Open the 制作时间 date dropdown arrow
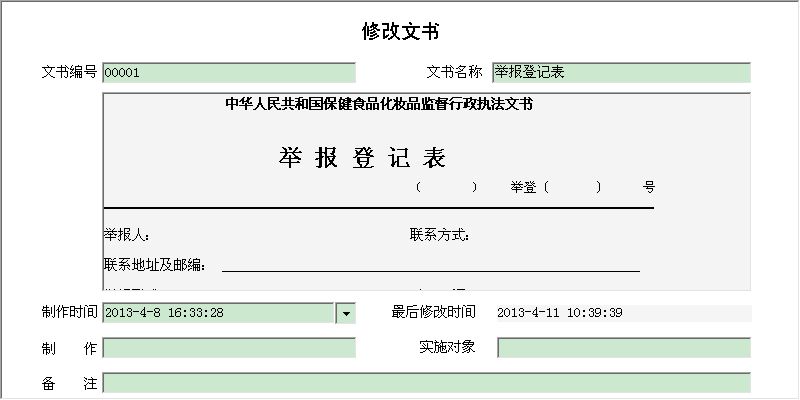The image size is (800, 400). [x=345, y=313]
